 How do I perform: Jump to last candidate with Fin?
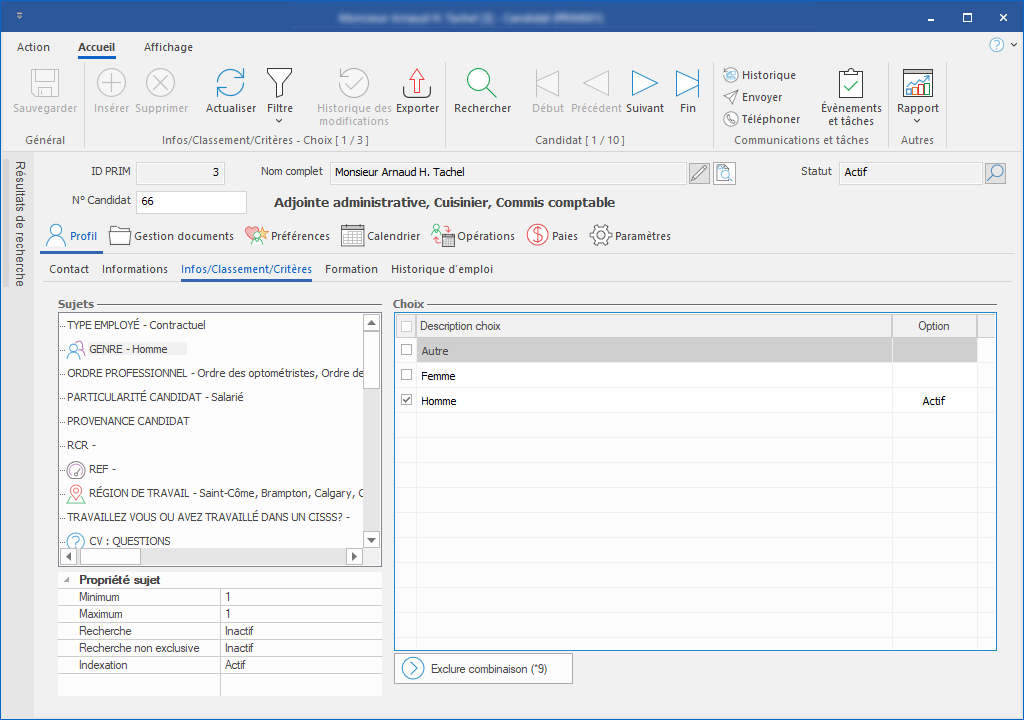coord(687,84)
